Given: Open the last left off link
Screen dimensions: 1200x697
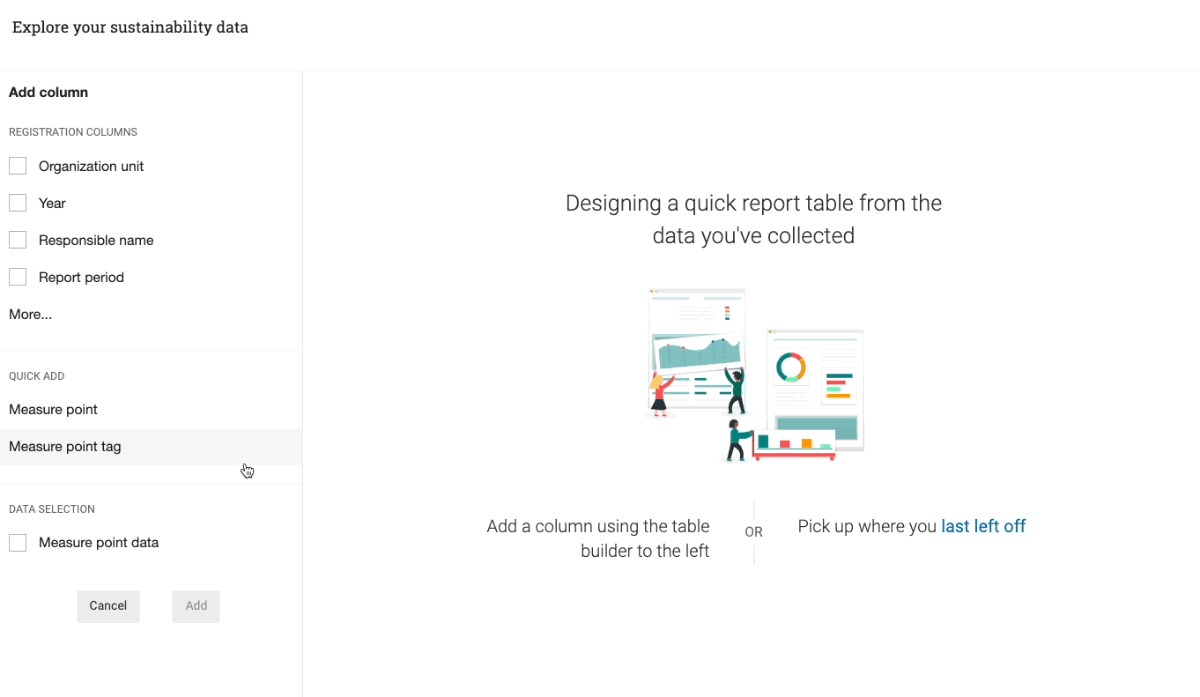Looking at the screenshot, I should (983, 526).
